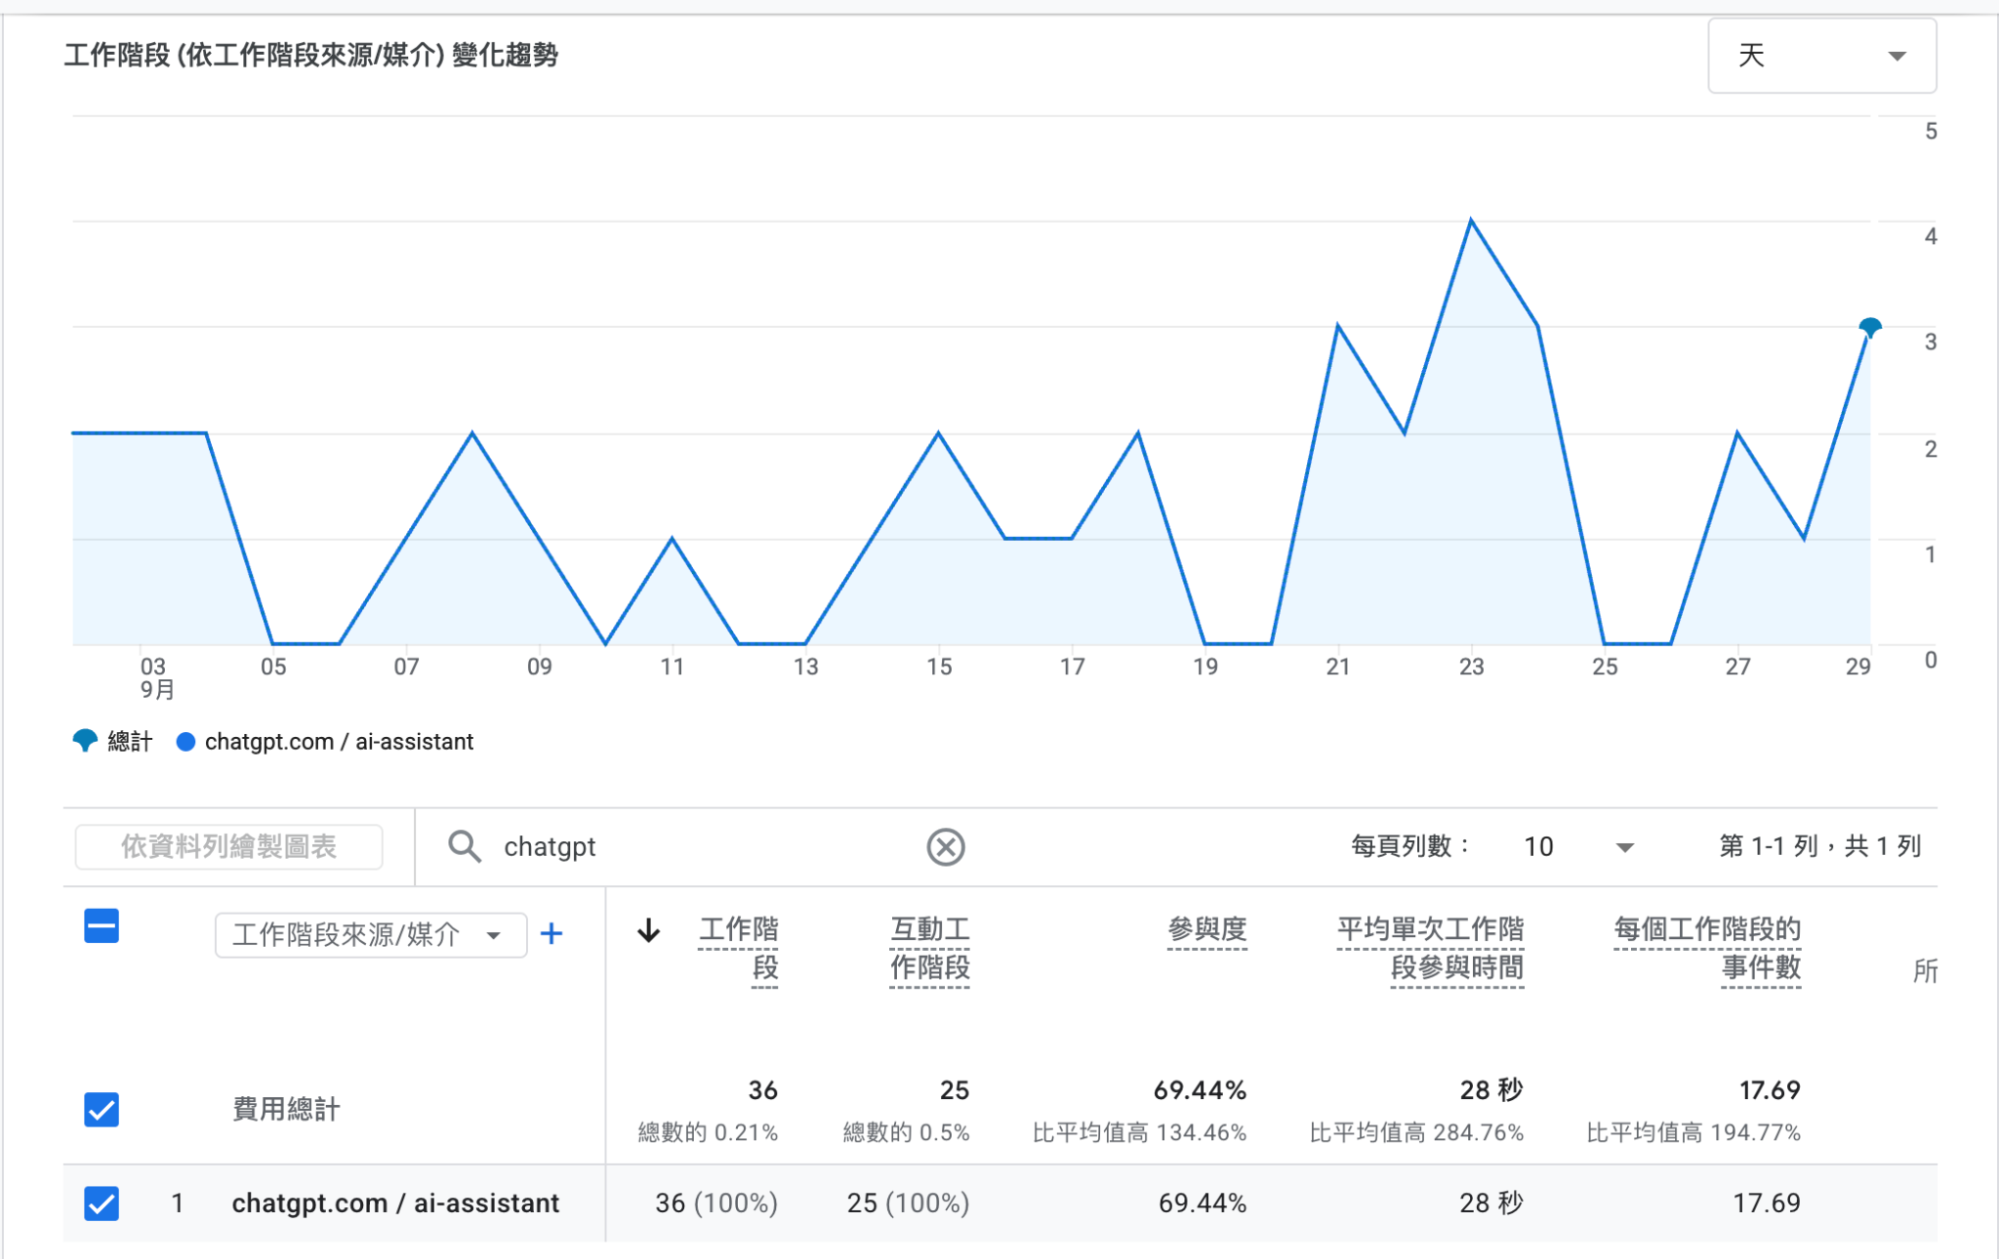The image size is (1999, 1260).
Task: Add a dimension with the plus icon
Action: [x=551, y=934]
